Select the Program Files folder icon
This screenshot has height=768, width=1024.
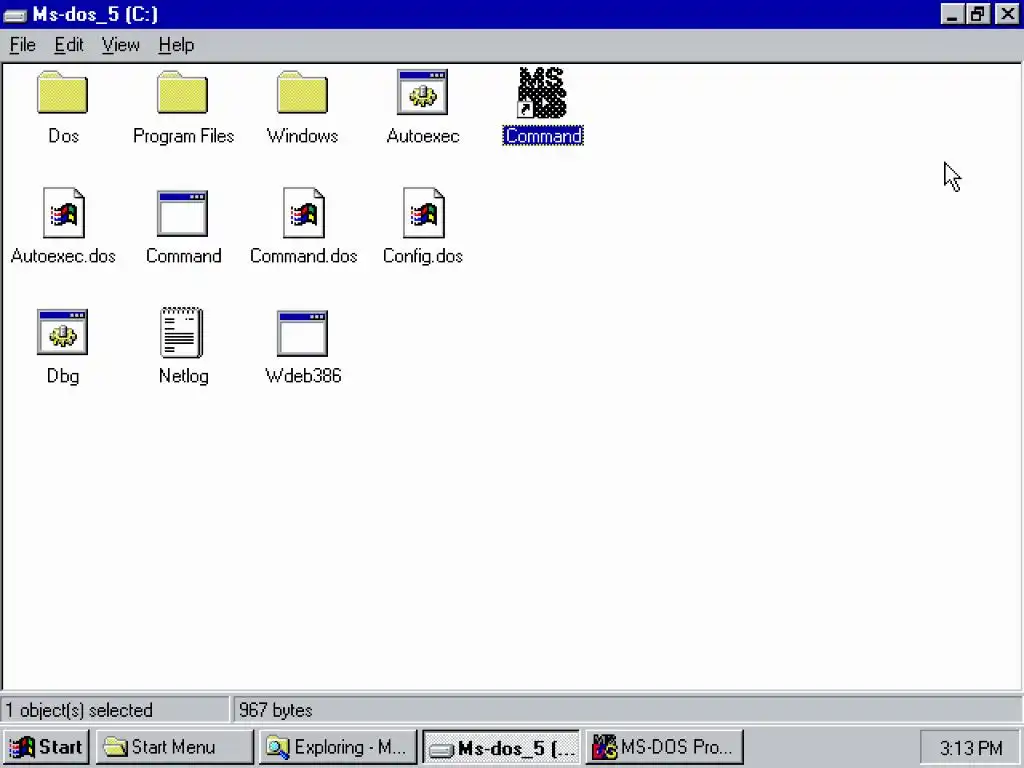[x=182, y=93]
